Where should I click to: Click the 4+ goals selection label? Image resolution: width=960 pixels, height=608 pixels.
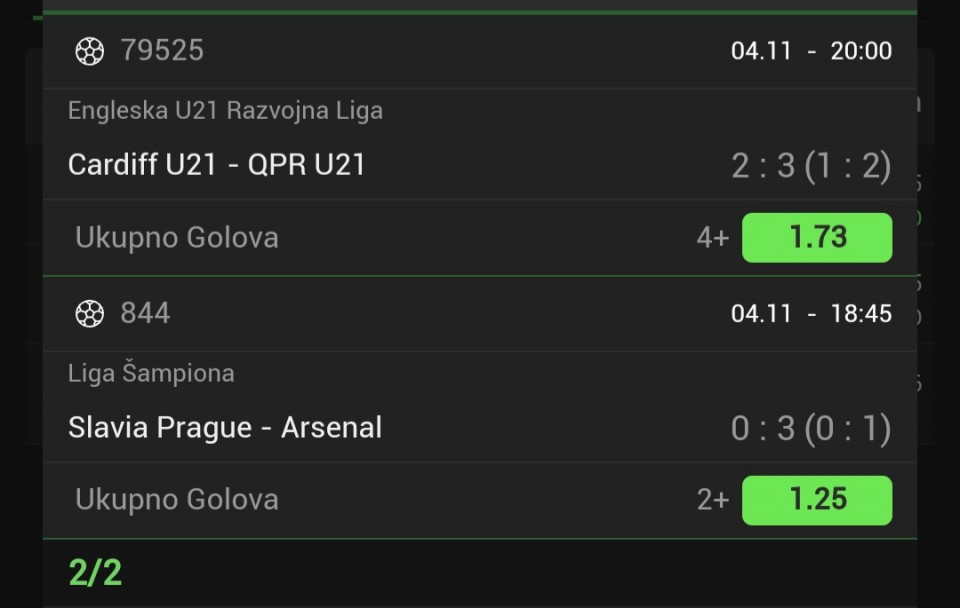click(x=713, y=238)
